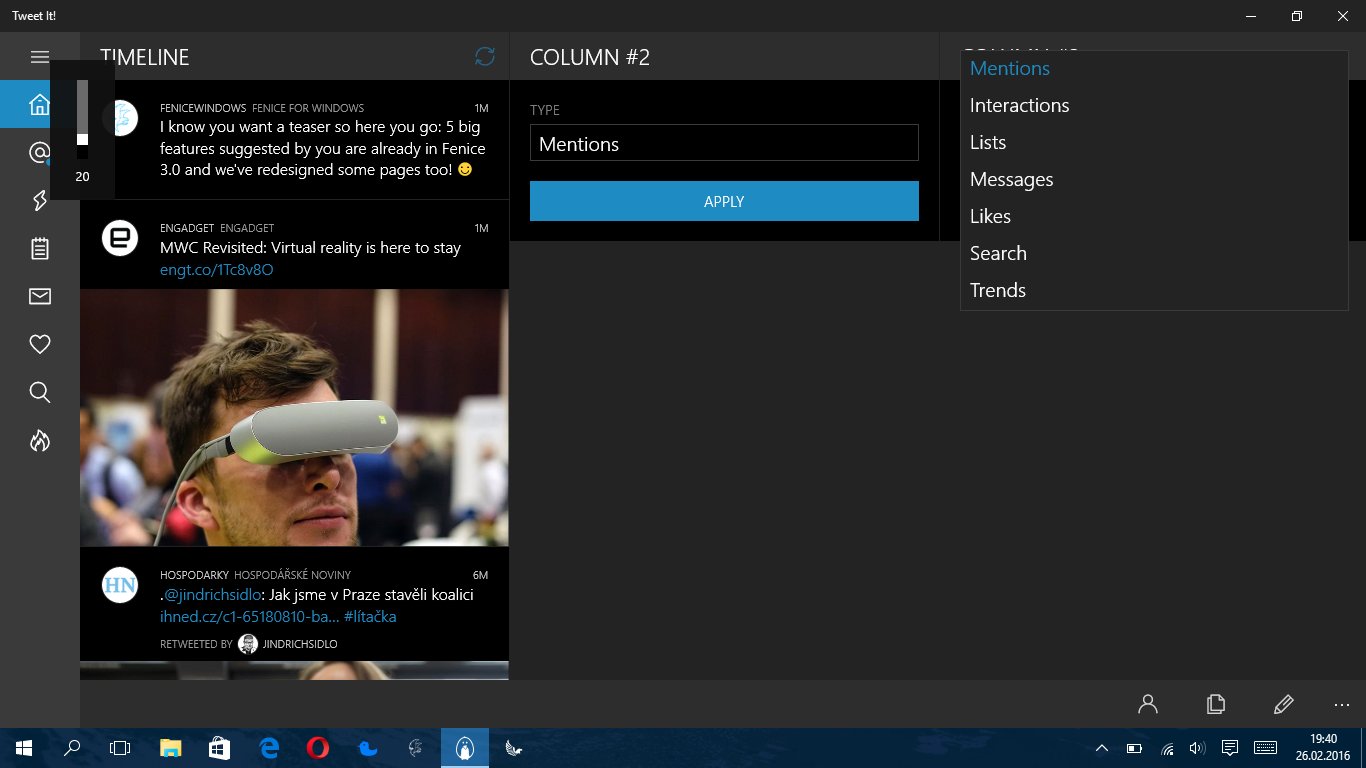Launch Opera from the taskbar
The width and height of the screenshot is (1366, 768).
click(318, 748)
